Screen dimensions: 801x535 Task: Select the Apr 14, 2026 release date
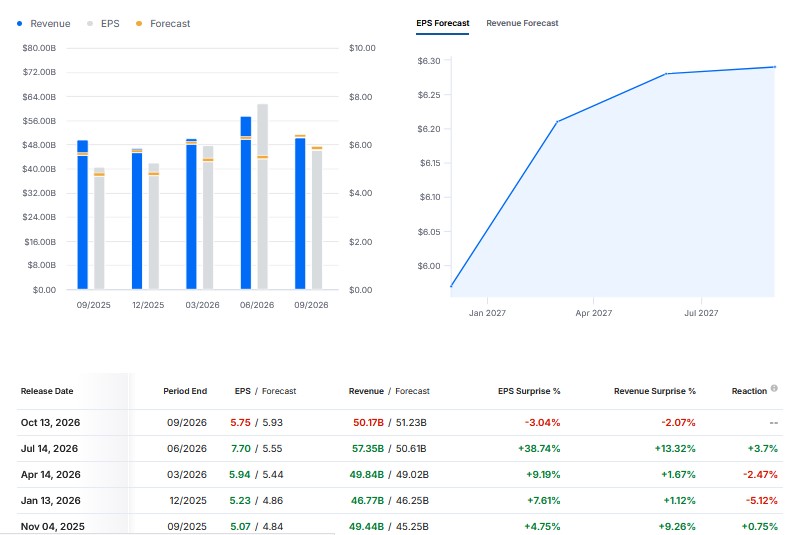pos(51,475)
